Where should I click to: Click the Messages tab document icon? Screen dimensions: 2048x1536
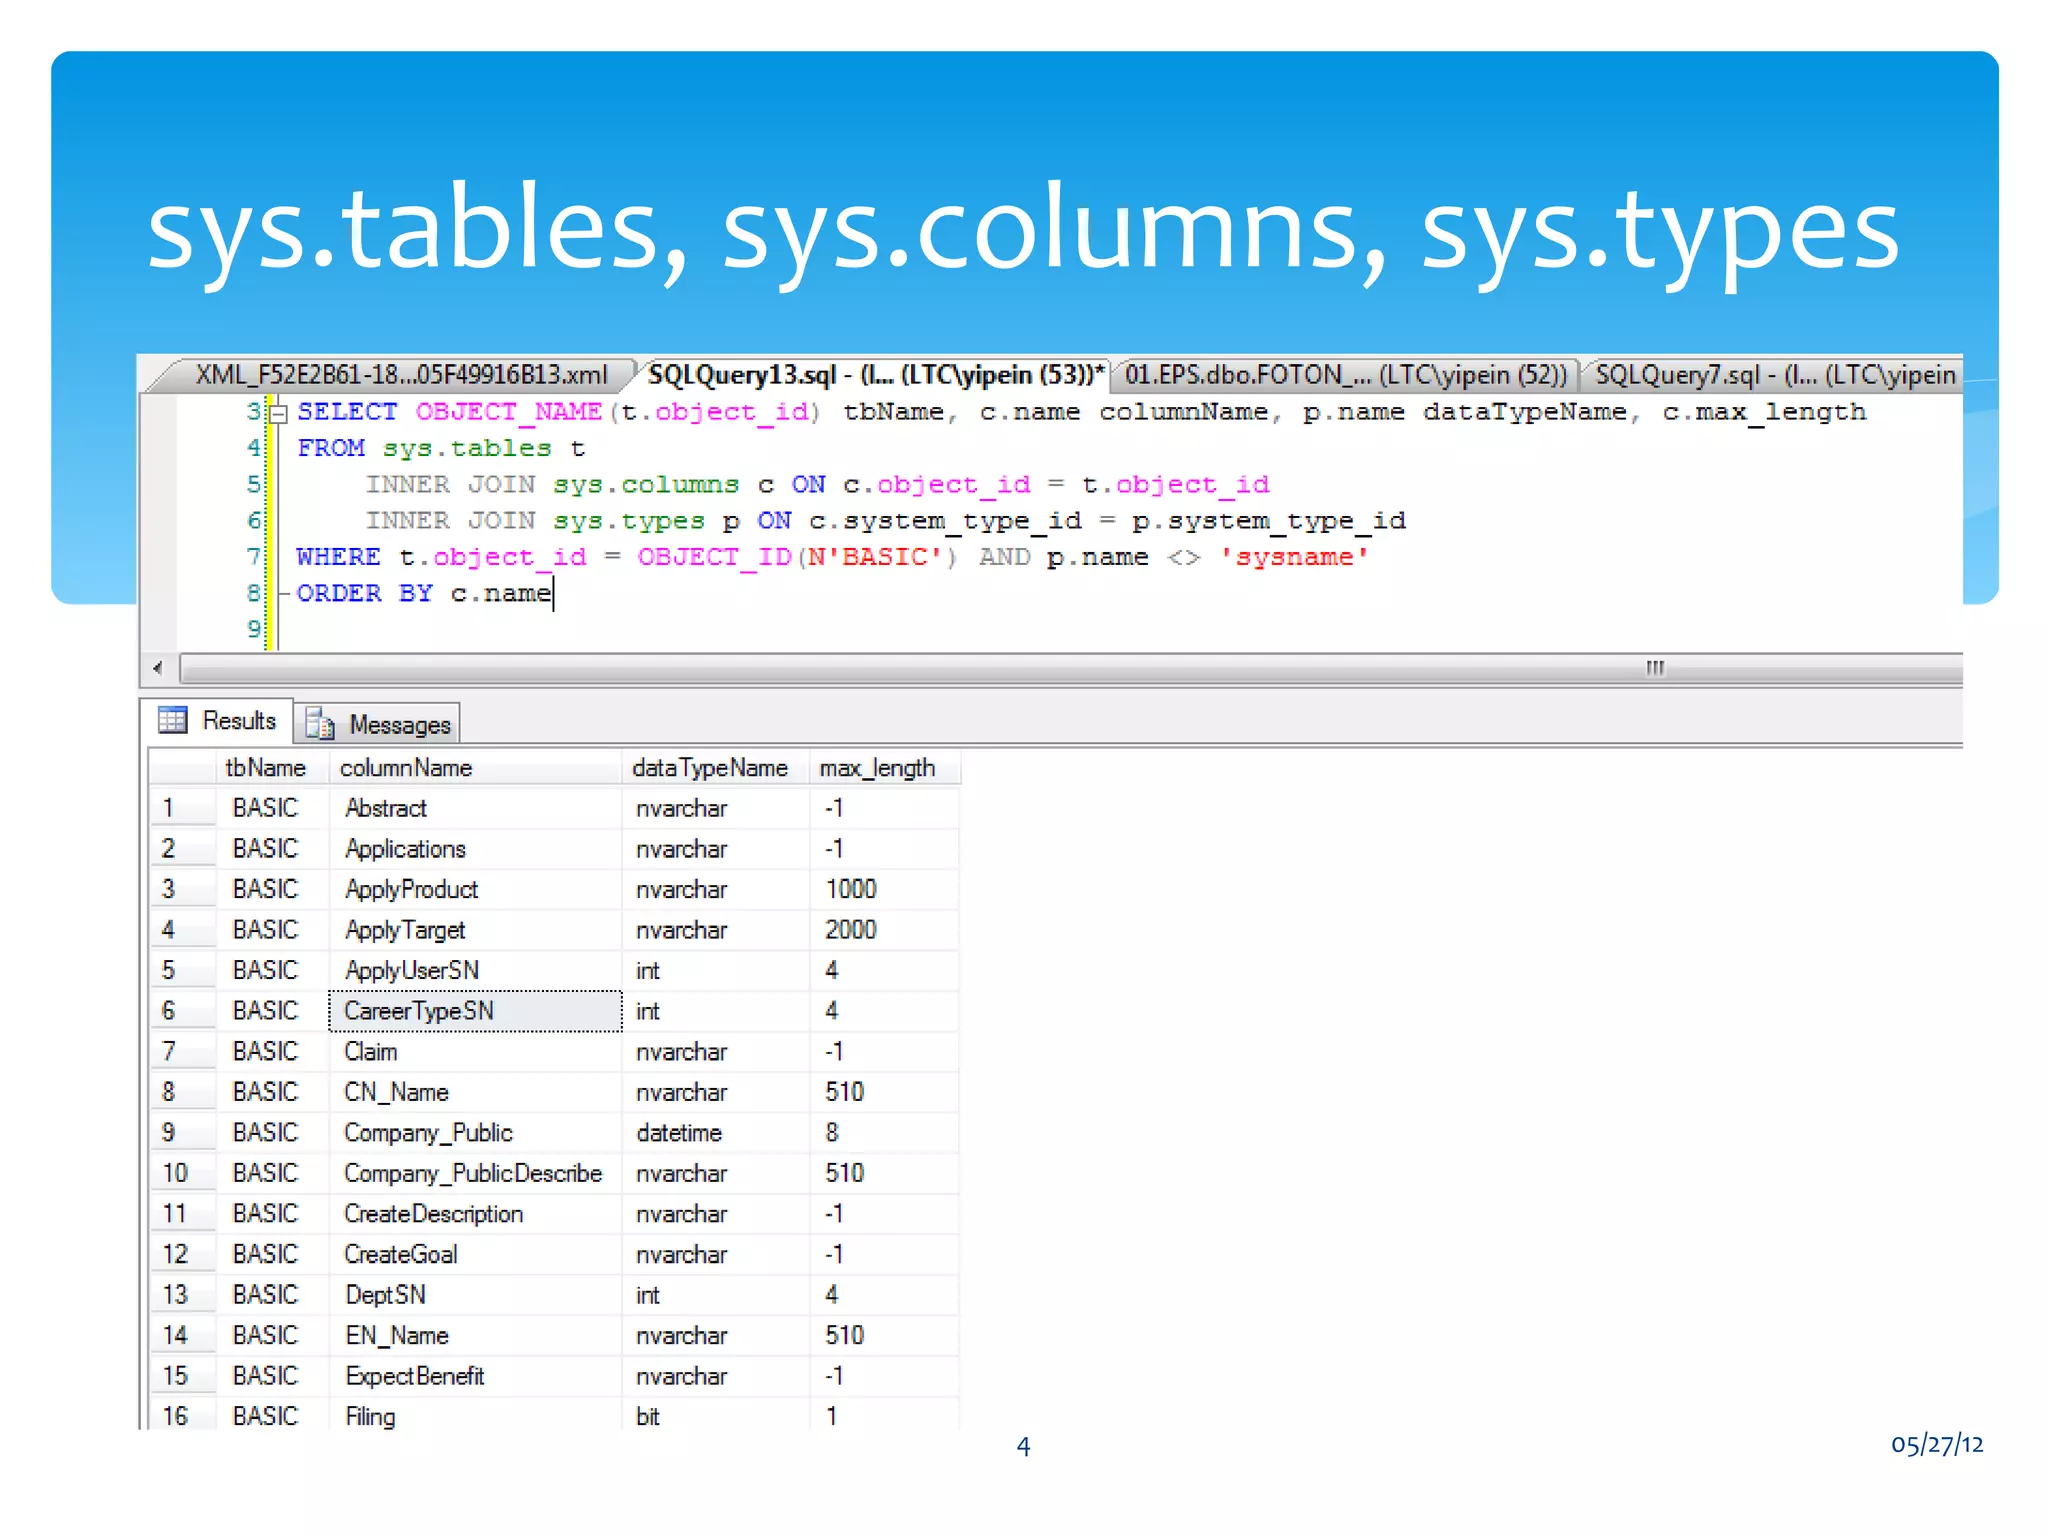click(320, 724)
